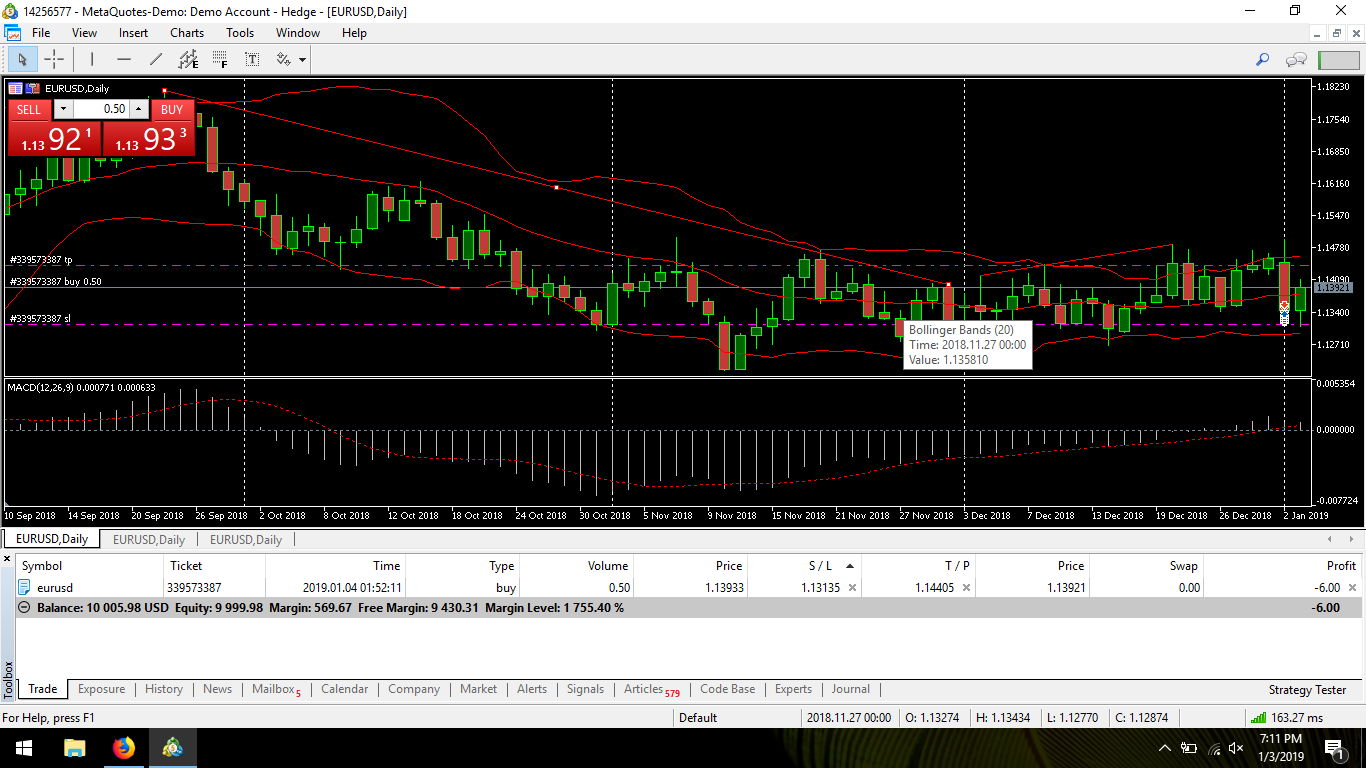Open the Signals tab
Image resolution: width=1366 pixels, height=768 pixels.
point(585,689)
